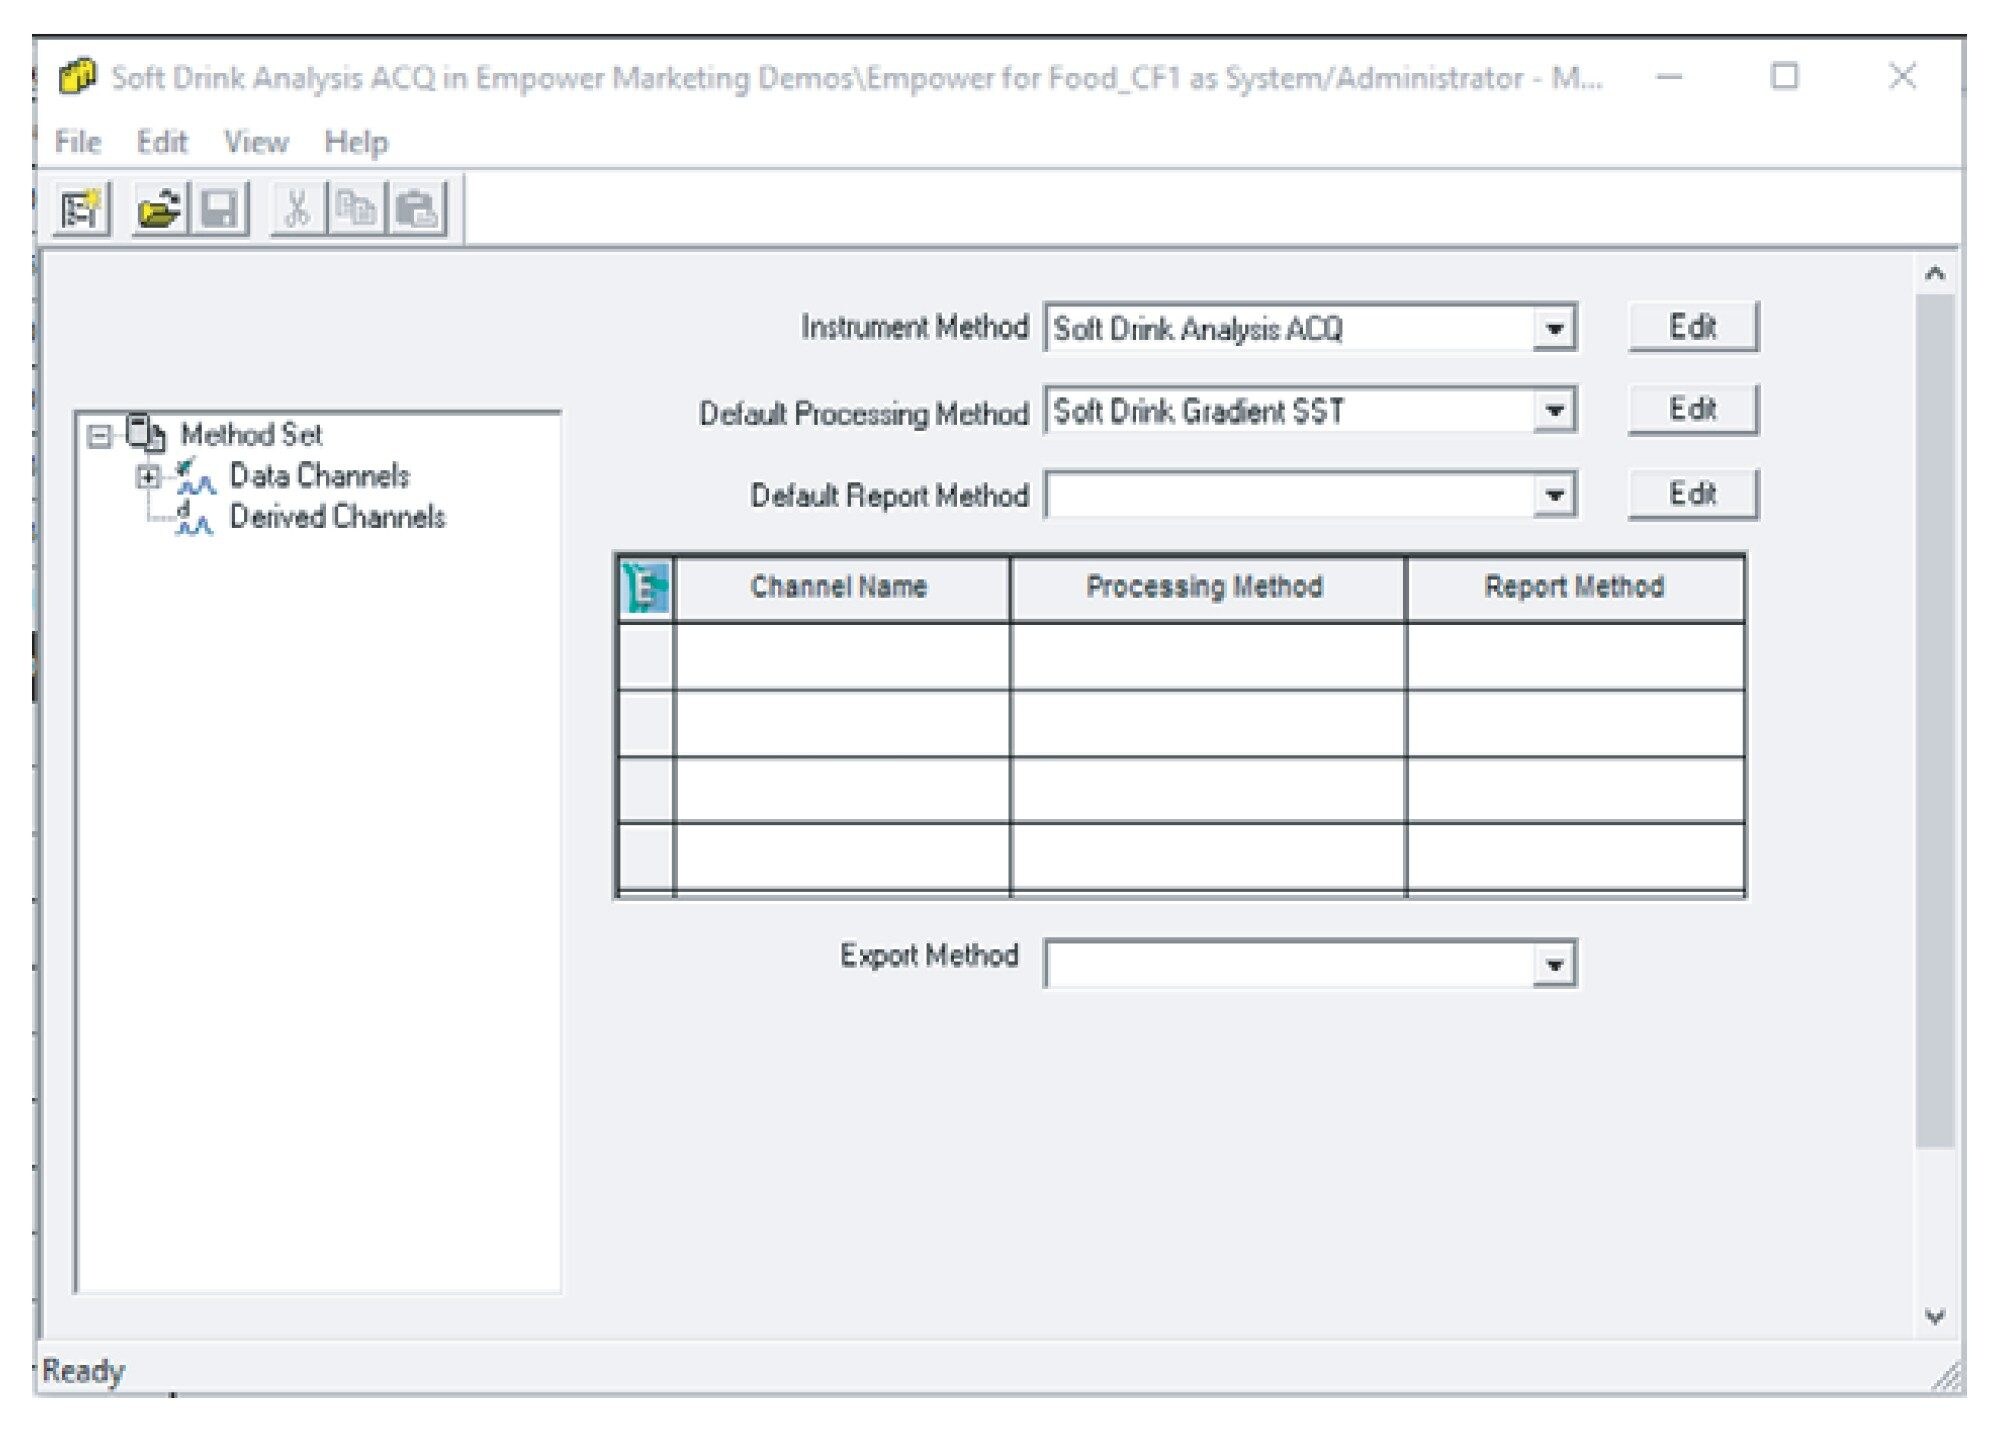Click the window resize grip corner

click(x=1946, y=1378)
